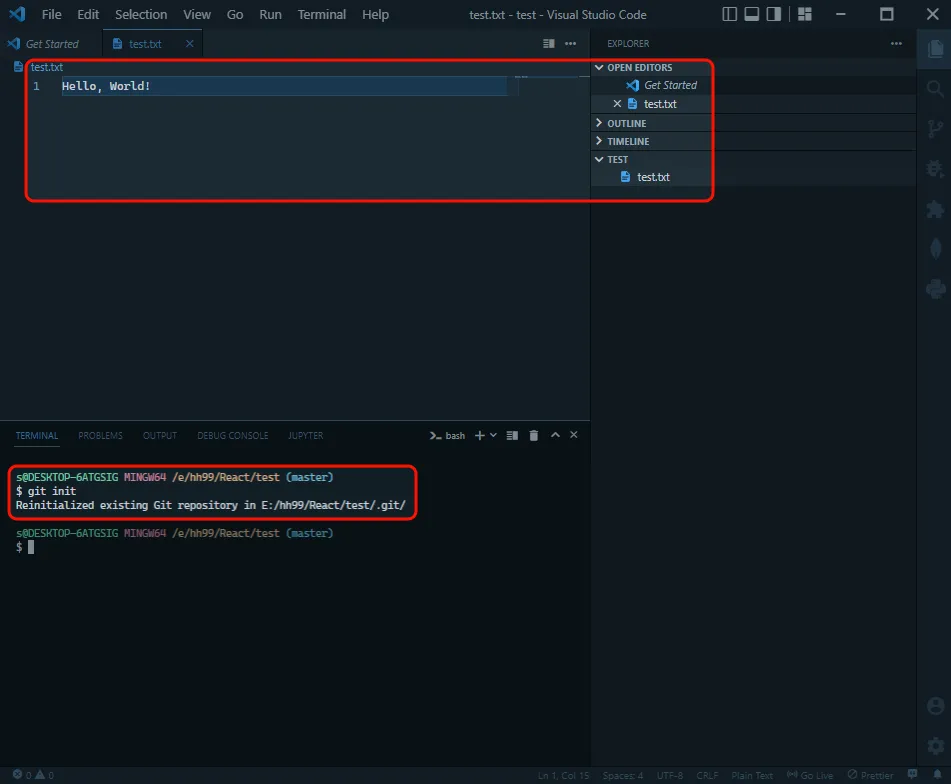The image size is (951, 784).
Task: Maximize the panel with the up chevron
Action: pyautogui.click(x=555, y=435)
